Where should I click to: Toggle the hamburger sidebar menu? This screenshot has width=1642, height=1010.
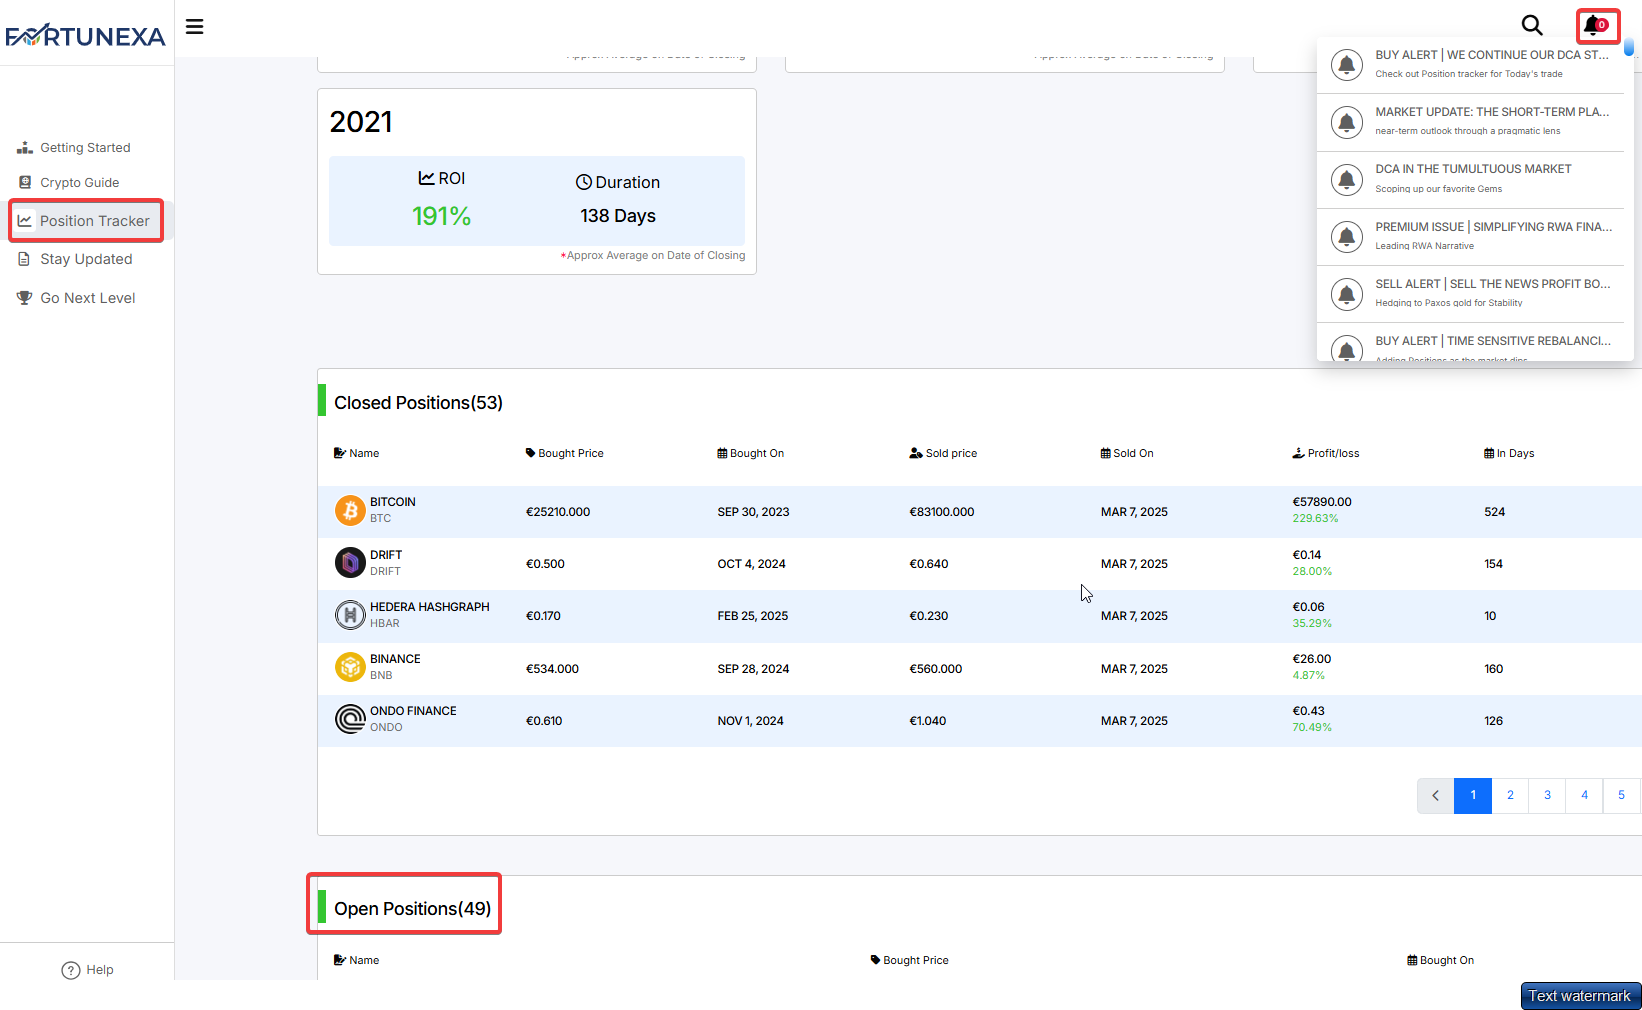[x=195, y=27]
